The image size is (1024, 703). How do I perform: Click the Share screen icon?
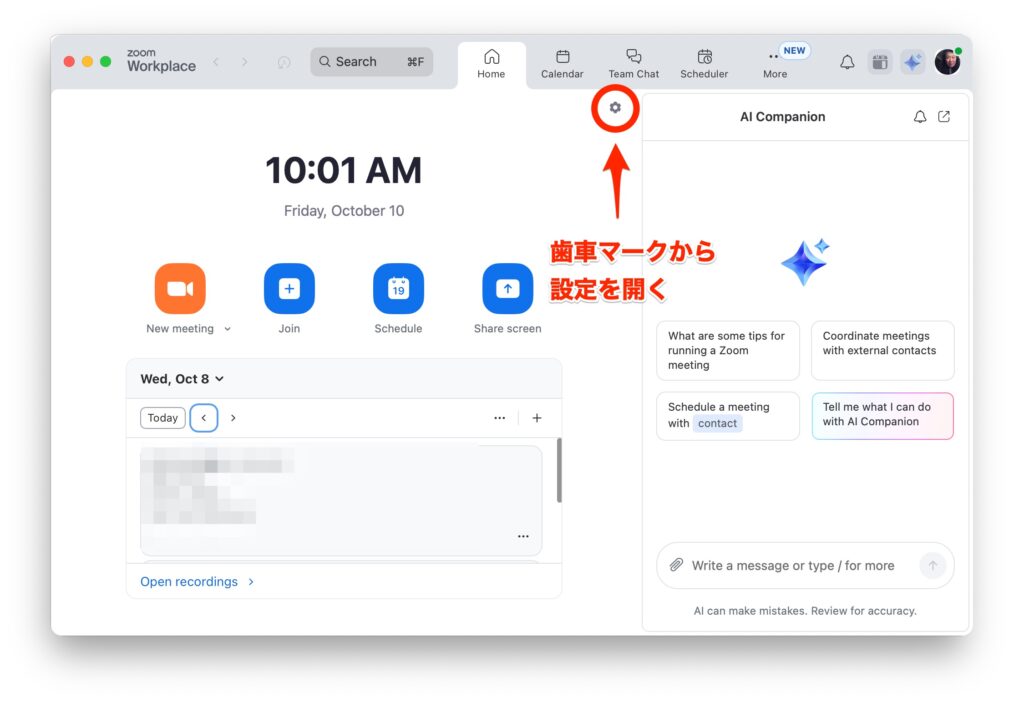pos(507,289)
